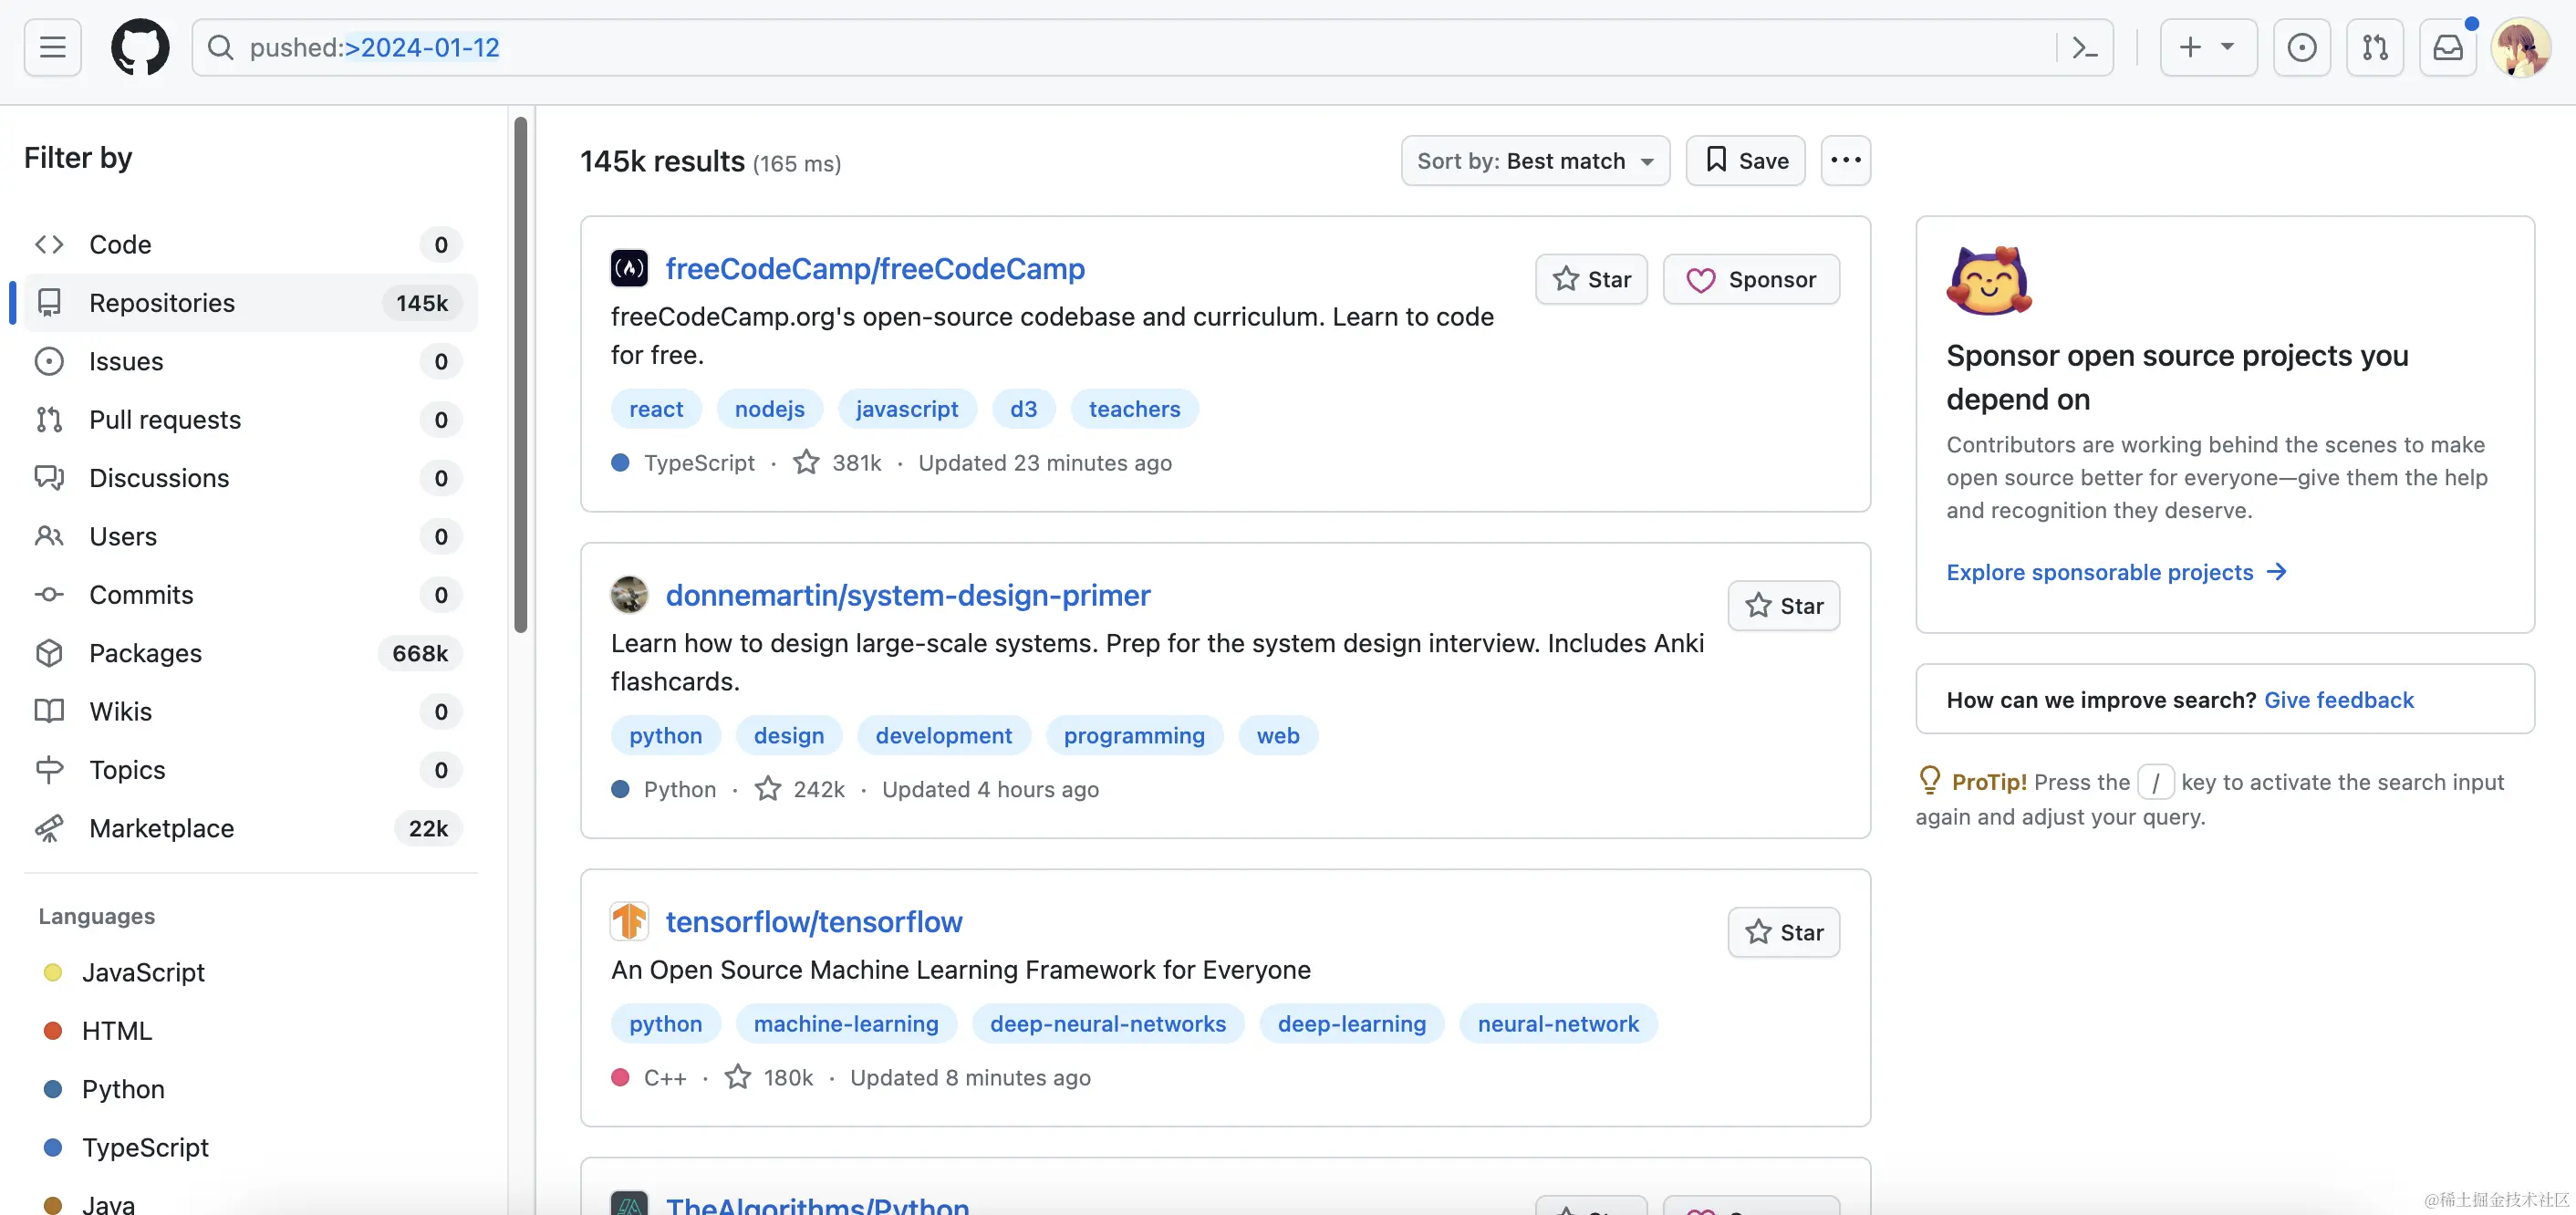Screen dimensions: 2576x1215
Task: Open the Sort by Best match dropdown
Action: click(1535, 160)
